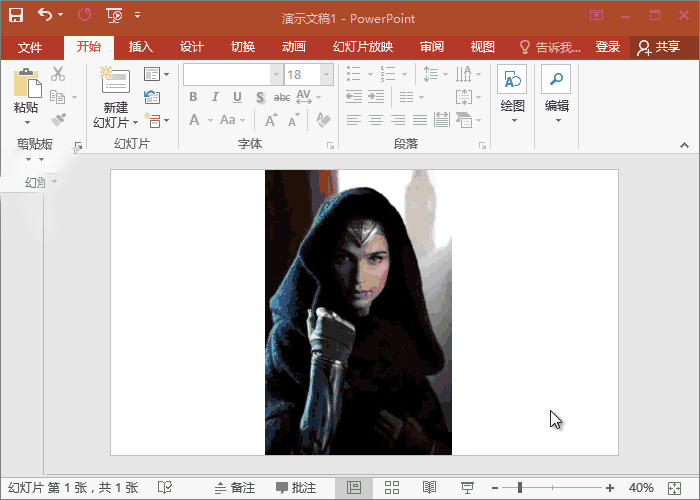Toggle Strikethrough abc formatting
This screenshot has width=700, height=500.
tap(282, 97)
